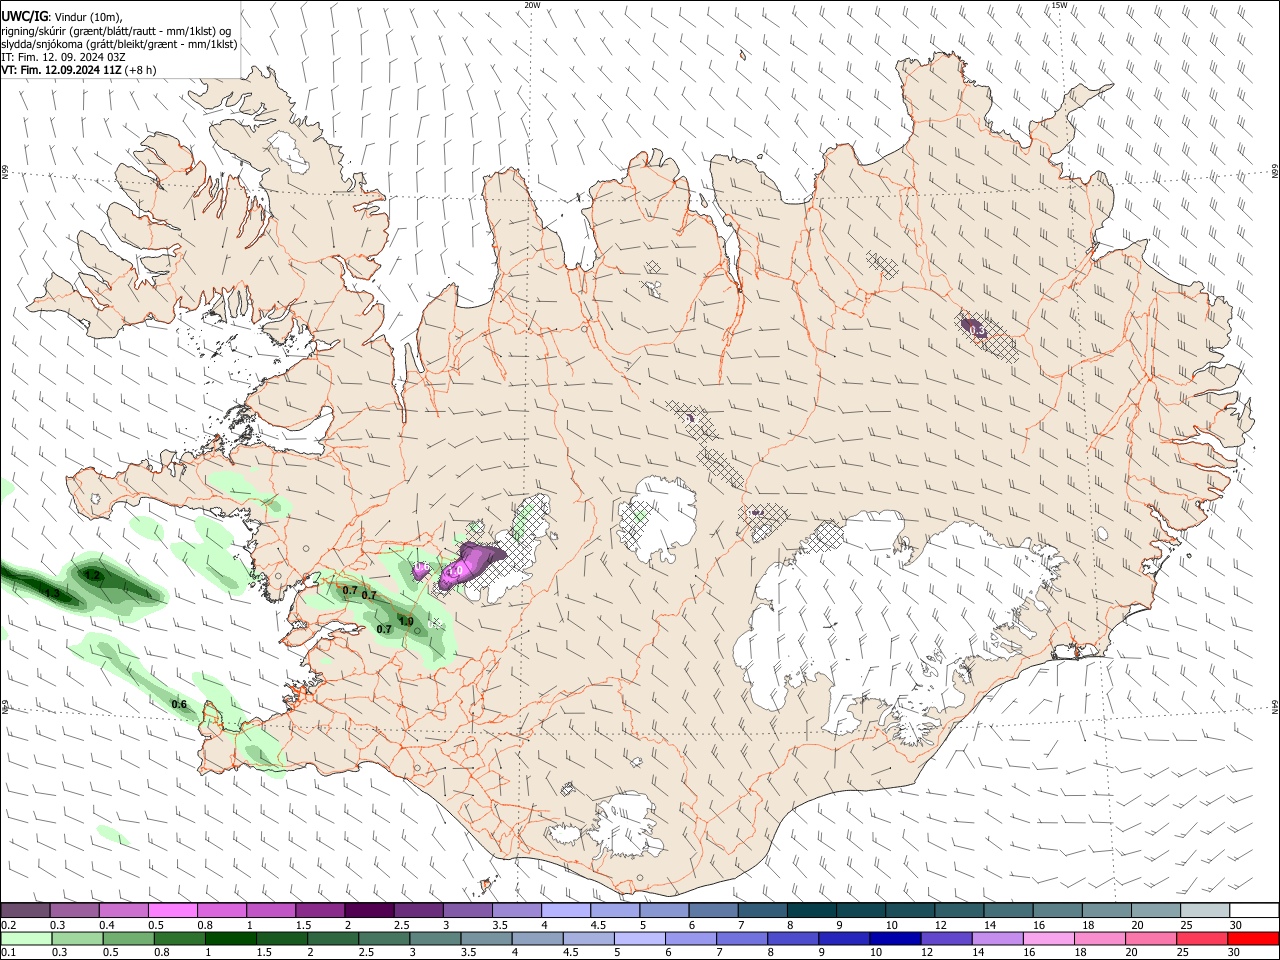
Task: Pick the bright pink 0.5 swatch, upper legend row
Action: tap(173, 911)
